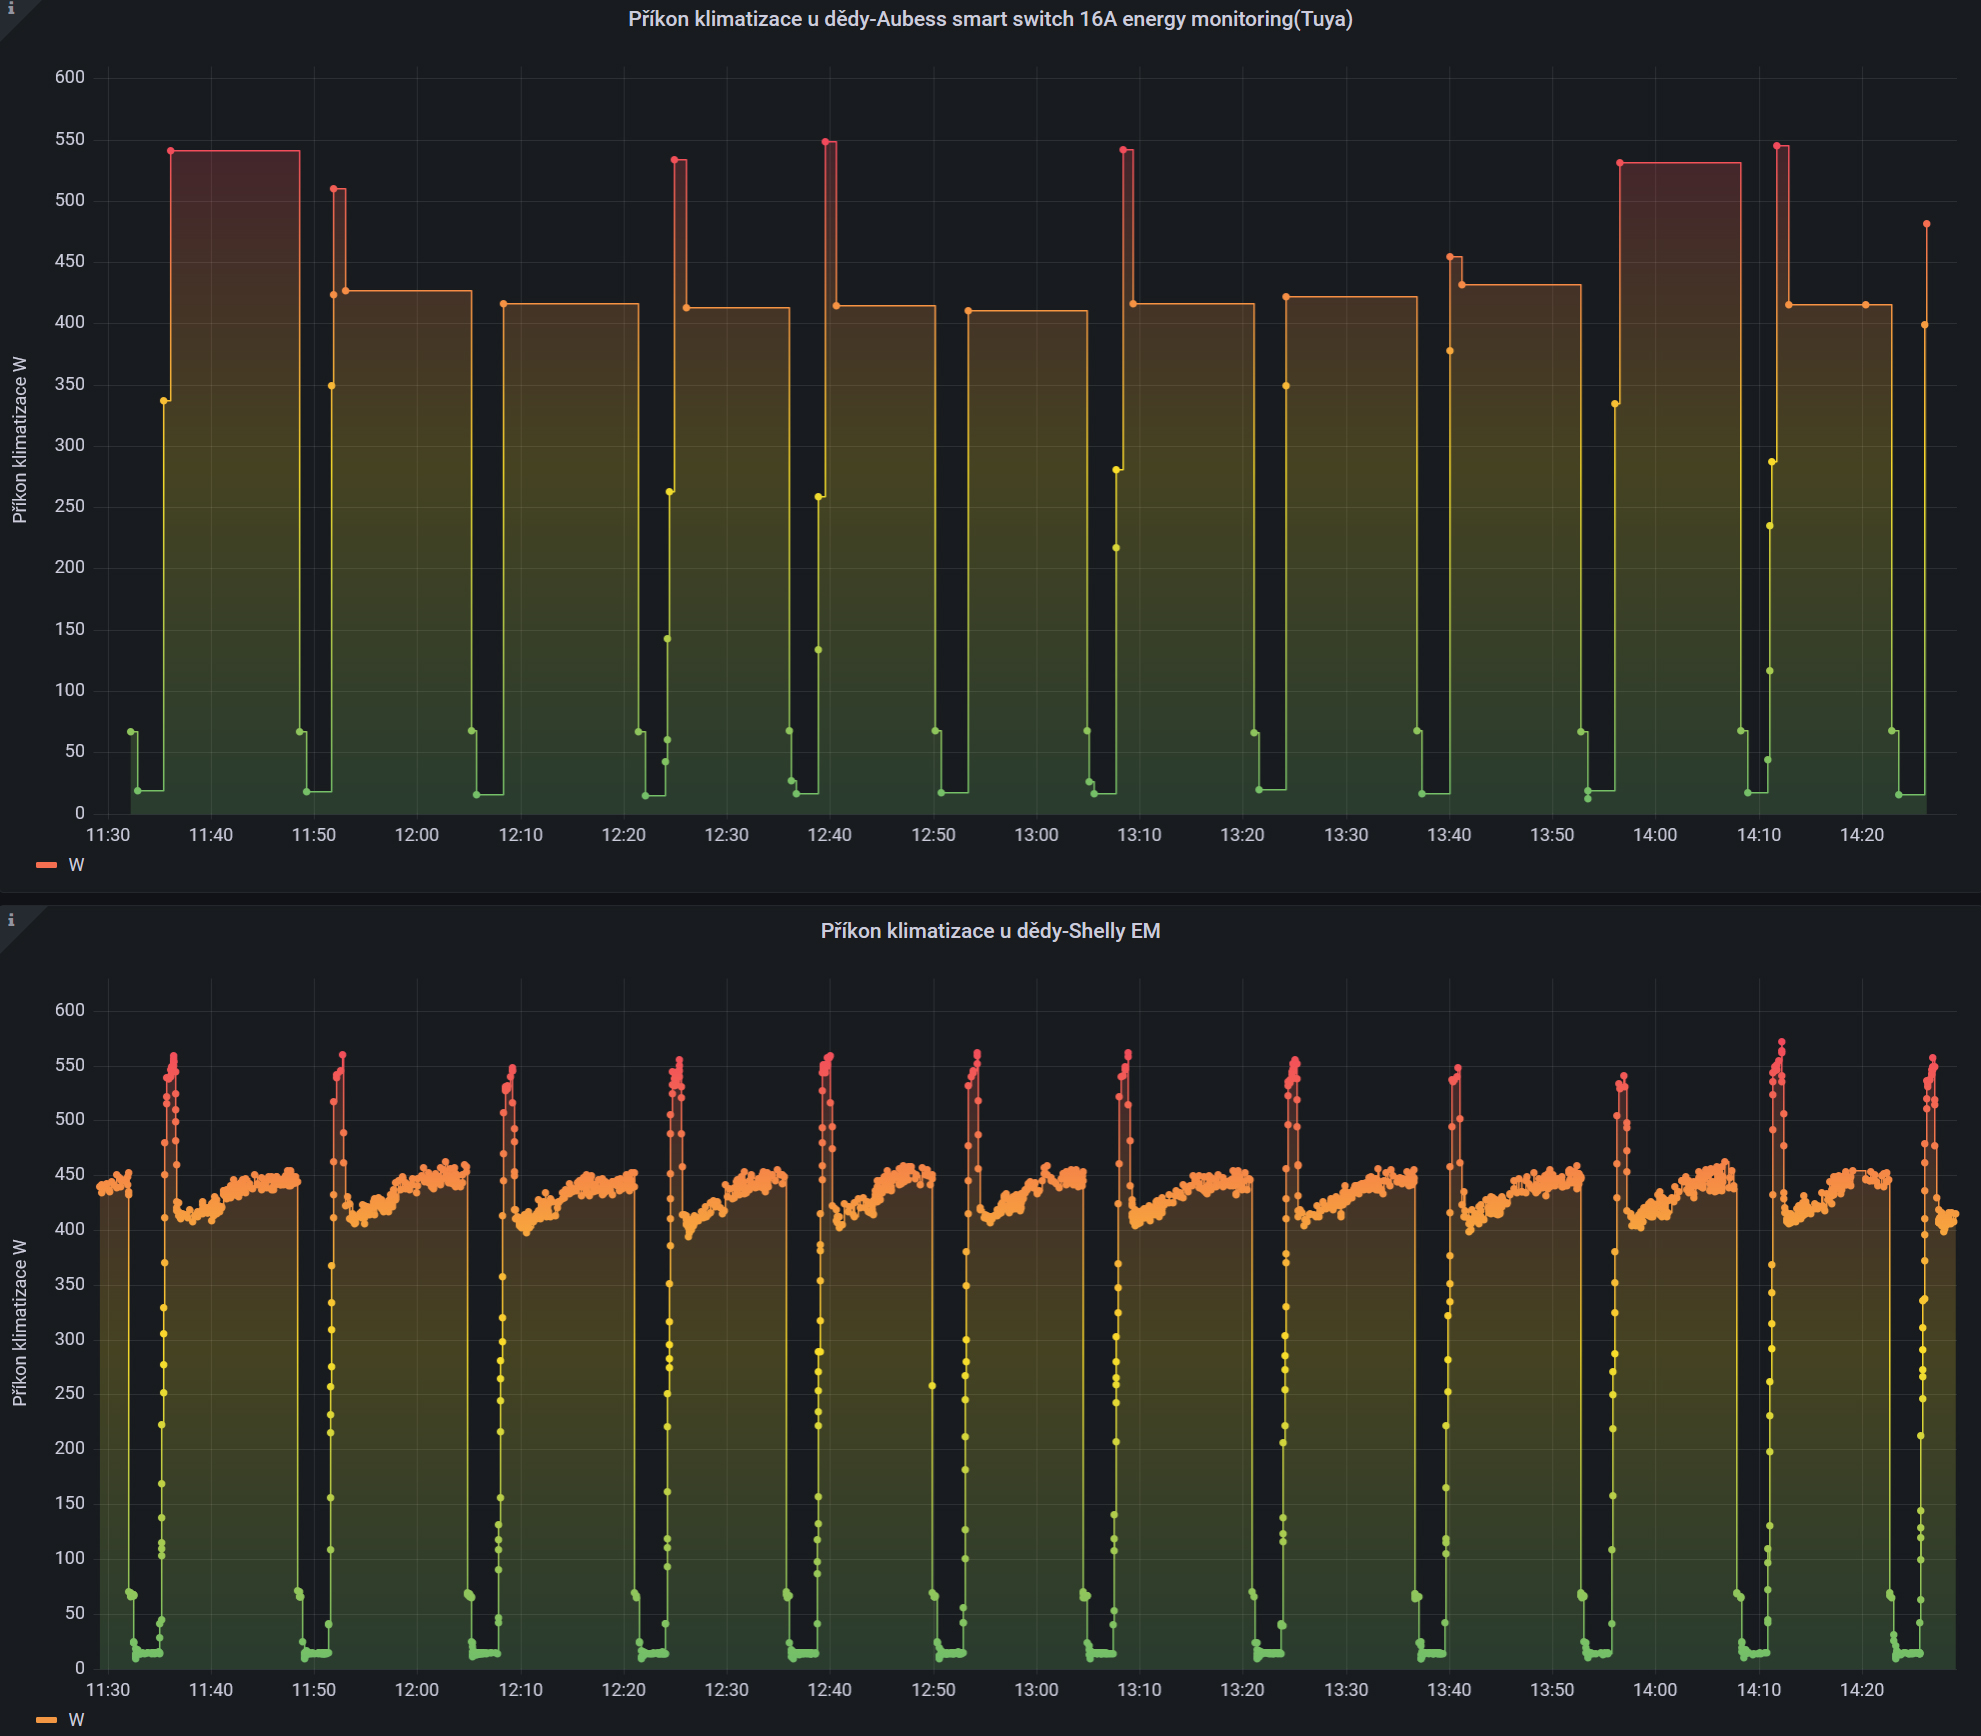Viewport: 1981px width, 1736px height.
Task: Click the orange plateau point near 14:20 in the top chart
Action: coord(1865,305)
